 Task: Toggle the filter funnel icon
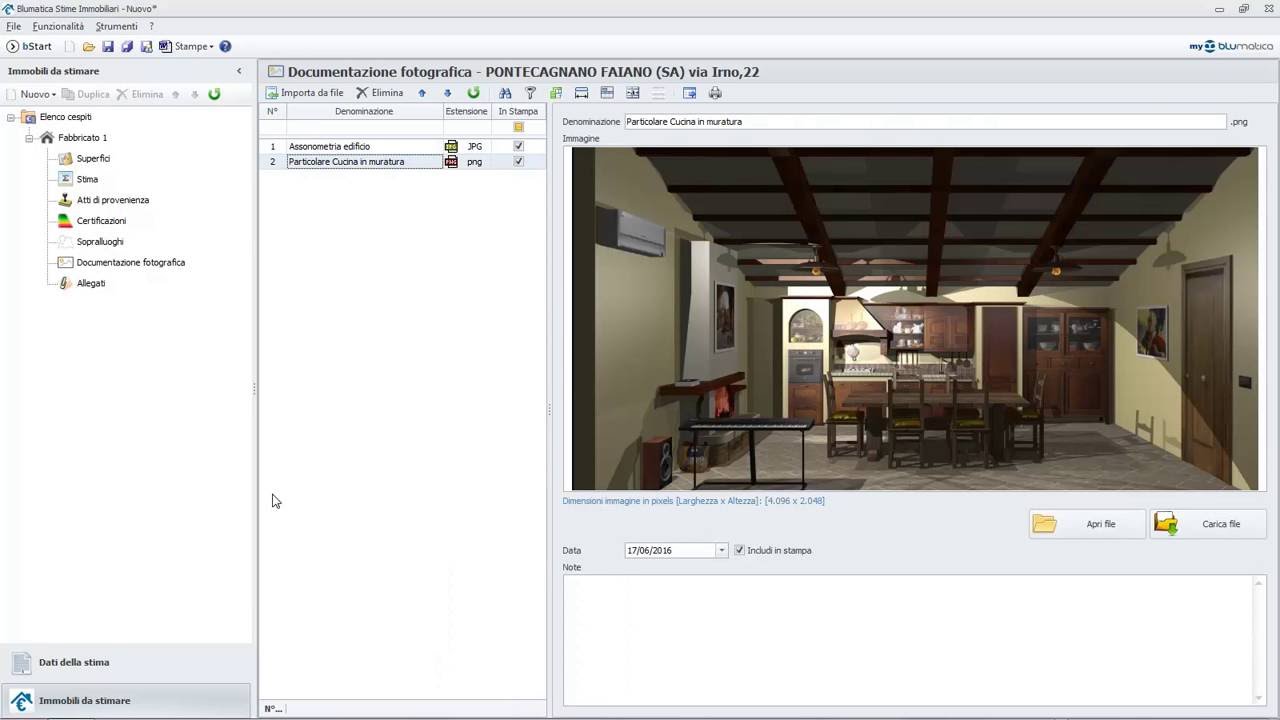(531, 93)
